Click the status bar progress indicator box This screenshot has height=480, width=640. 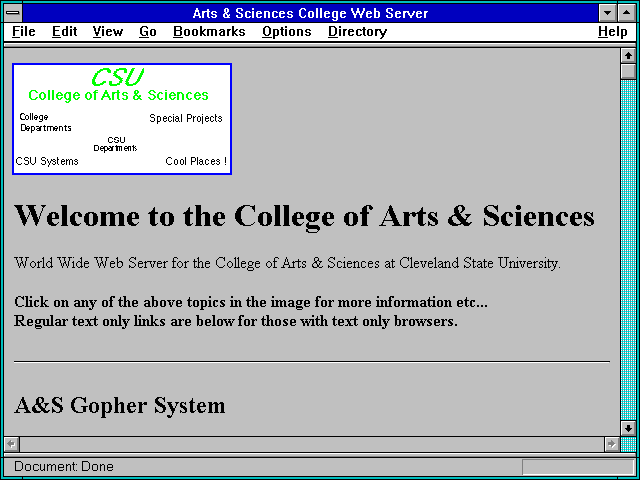pos(578,467)
